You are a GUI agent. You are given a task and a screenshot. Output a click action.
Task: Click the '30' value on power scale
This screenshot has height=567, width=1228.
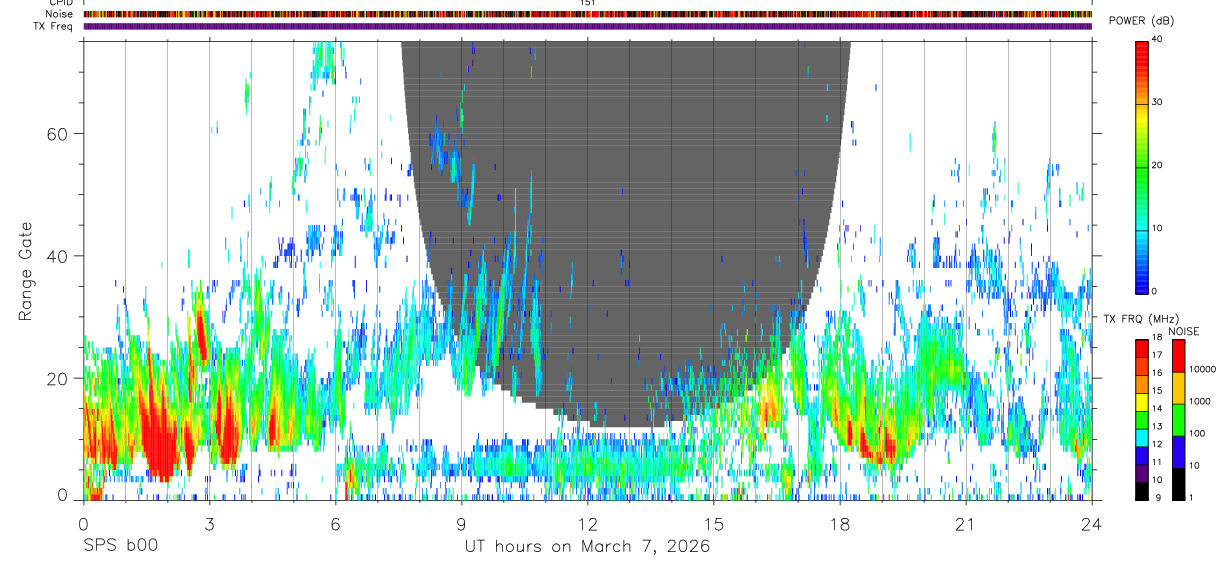1158,103
